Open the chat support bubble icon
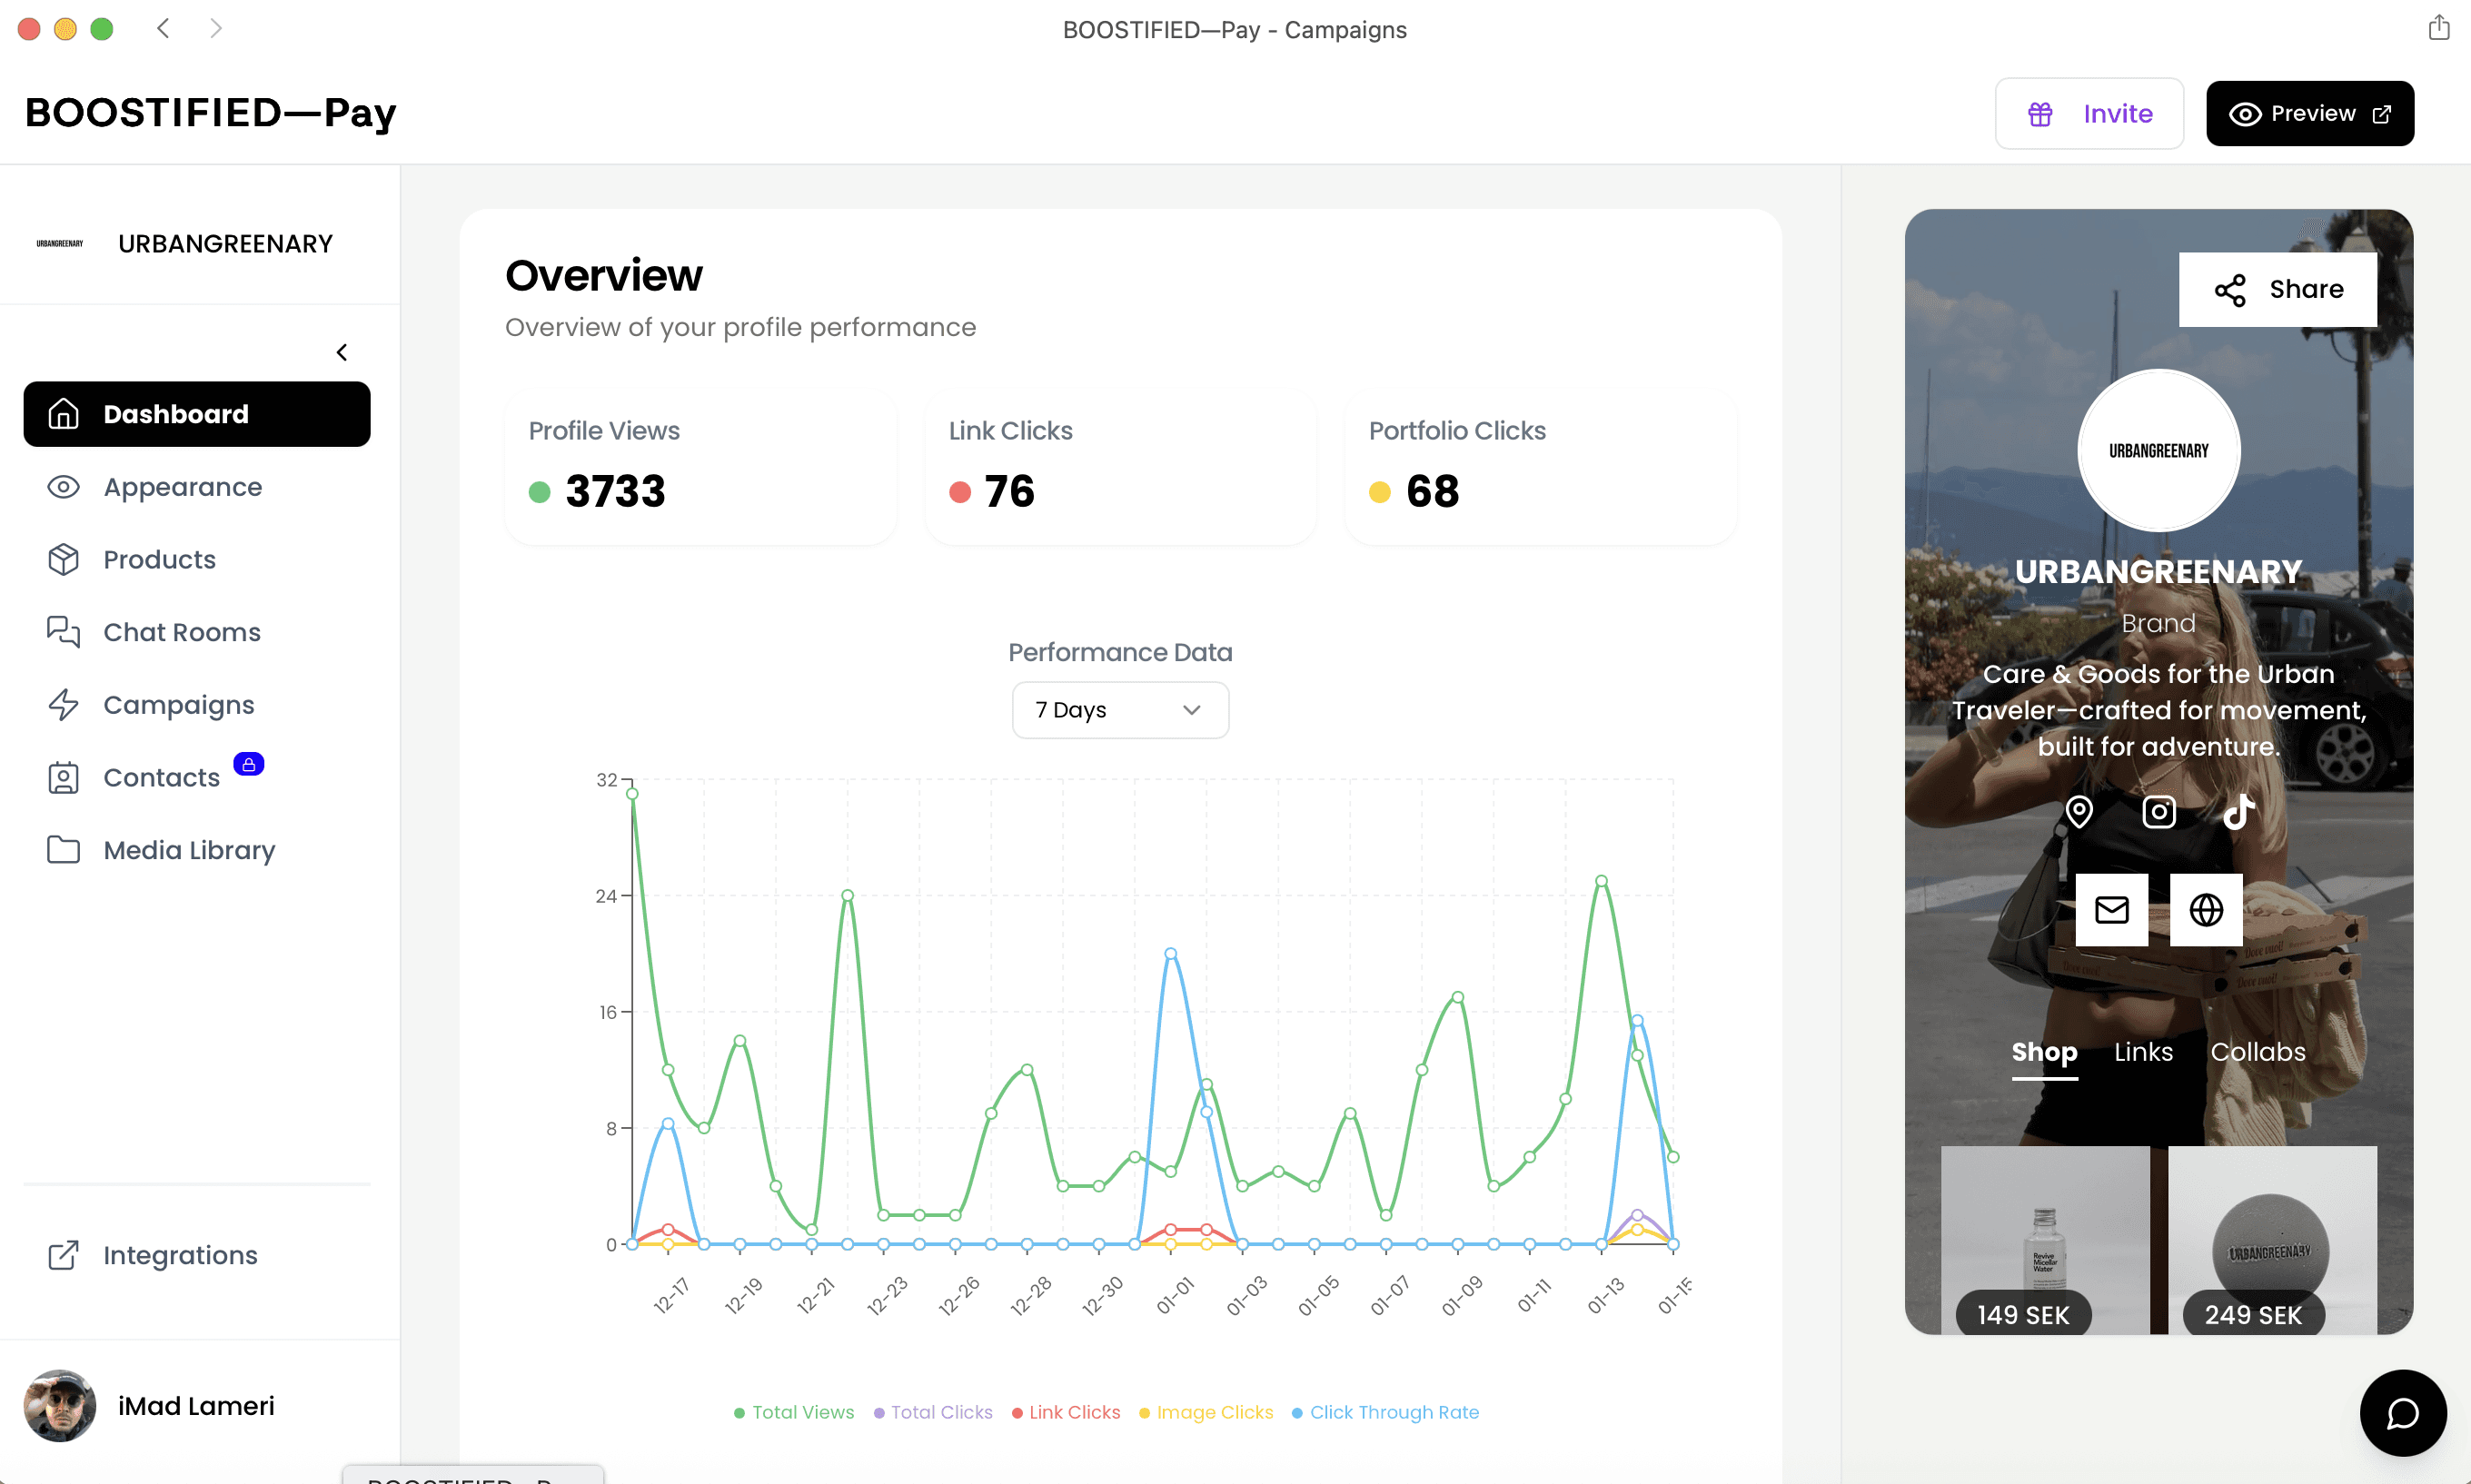Viewport: 2471px width, 1484px height. [2402, 1413]
